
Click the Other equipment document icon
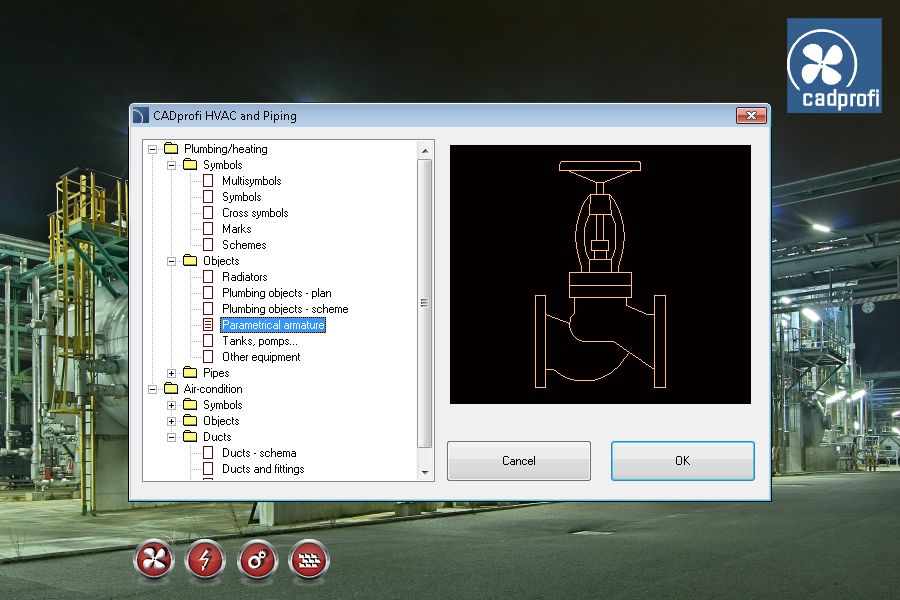point(208,357)
